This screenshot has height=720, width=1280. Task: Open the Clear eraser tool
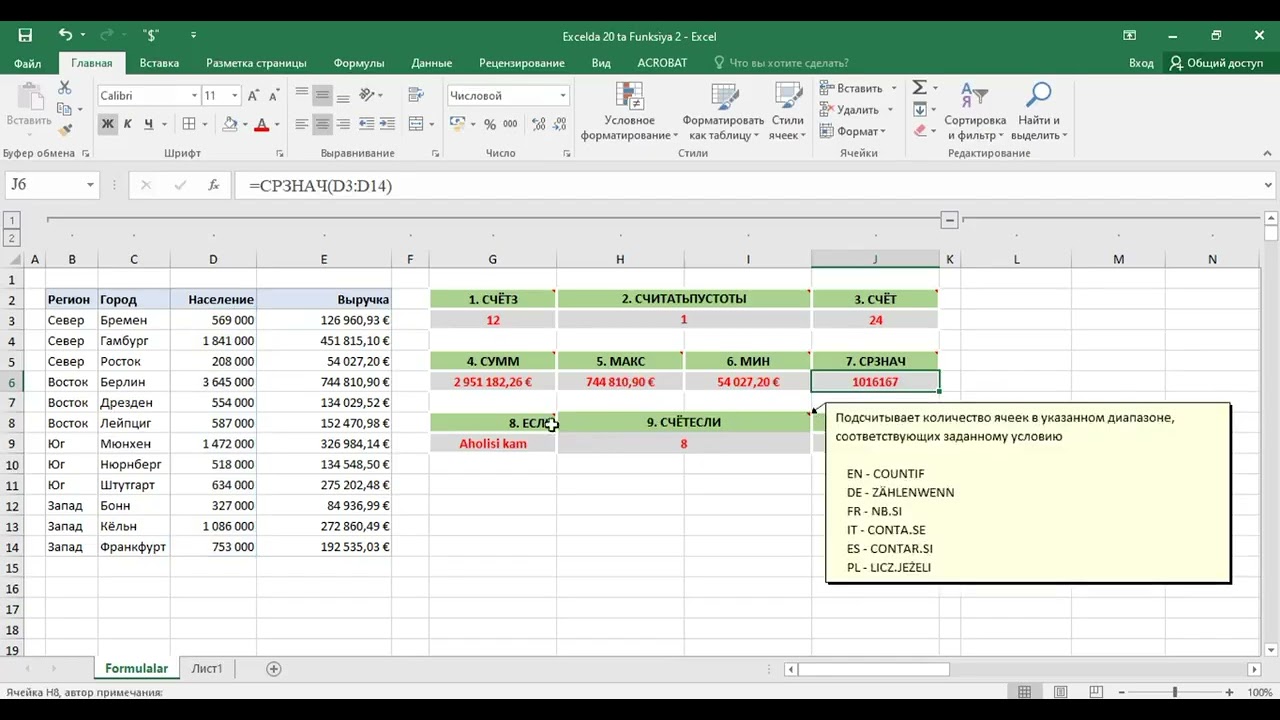(x=920, y=130)
